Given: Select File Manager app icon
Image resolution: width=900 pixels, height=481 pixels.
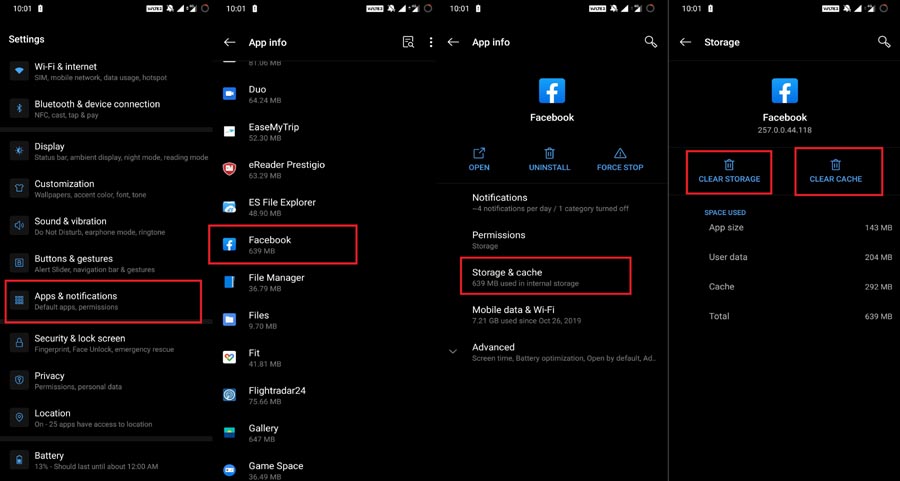Looking at the screenshot, I should [230, 282].
